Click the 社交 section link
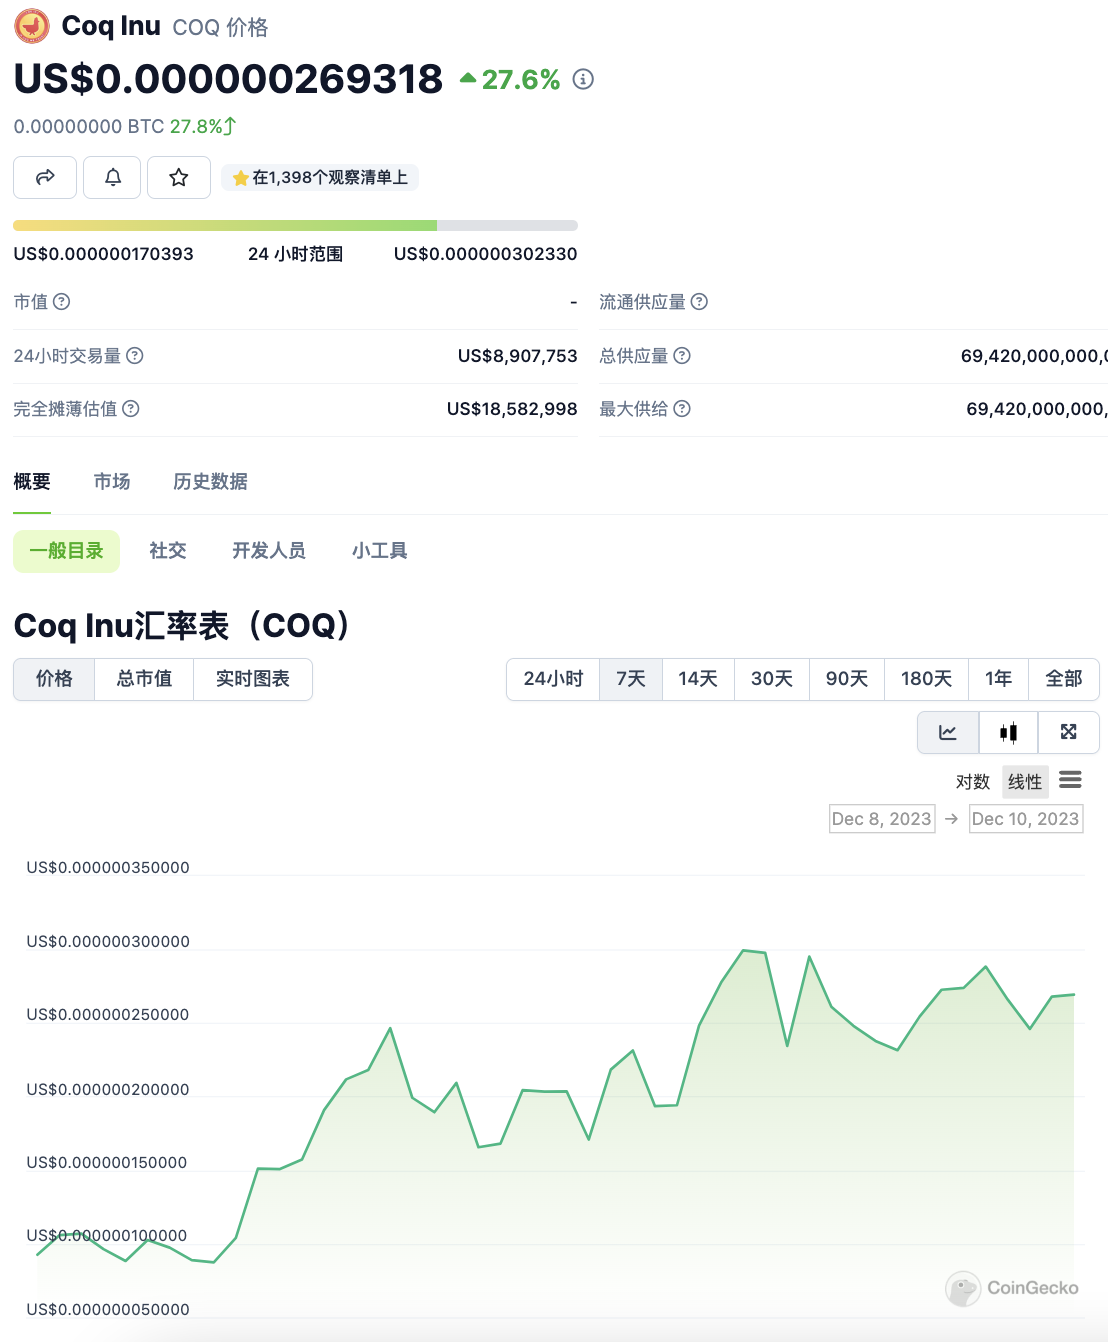Viewport: 1108px width, 1342px height. (x=168, y=551)
